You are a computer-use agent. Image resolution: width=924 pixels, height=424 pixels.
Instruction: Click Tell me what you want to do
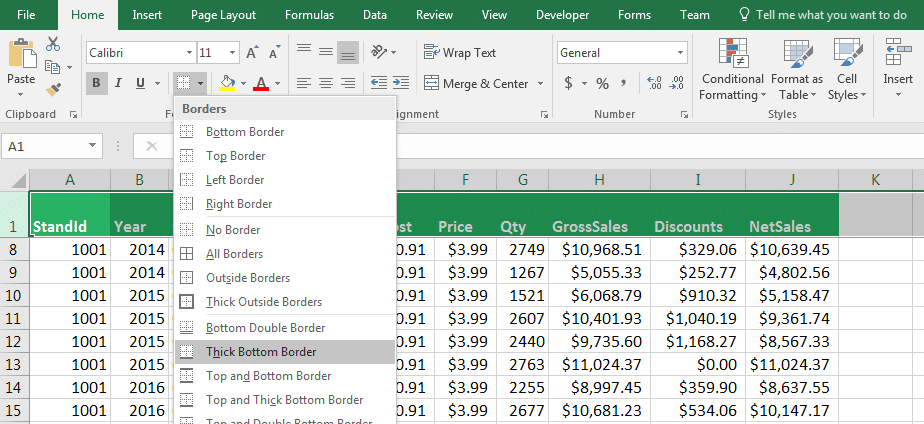pyautogui.click(x=823, y=15)
